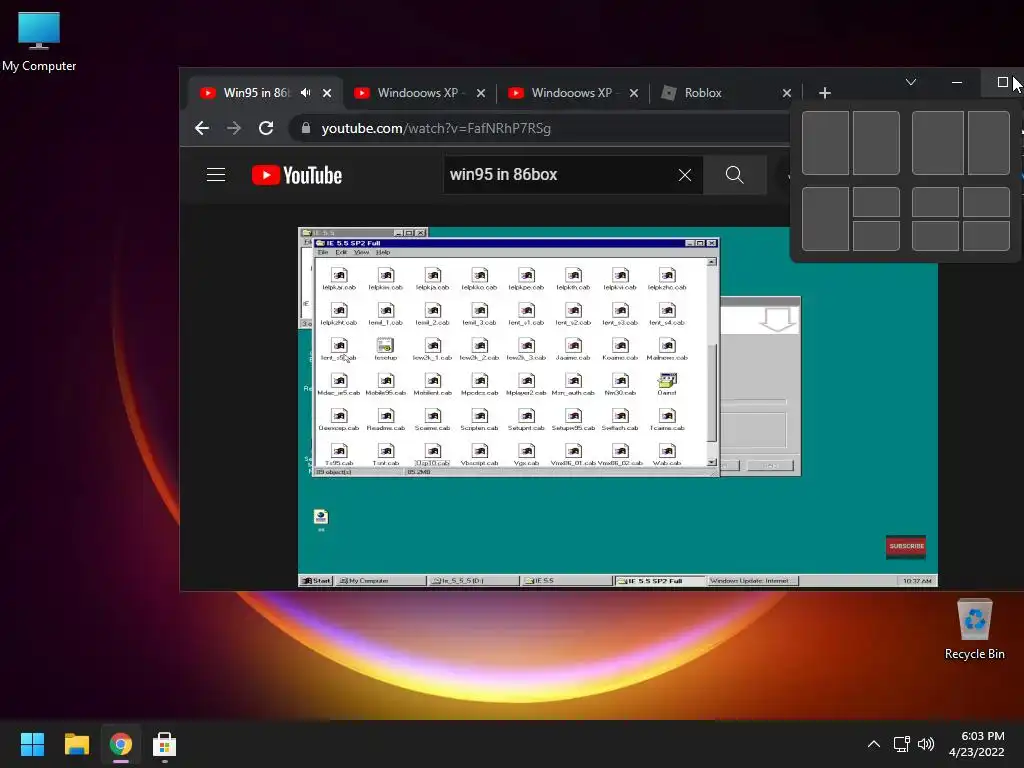Switch to the Win95 in 86box tab
Image resolution: width=1024 pixels, height=768 pixels.
click(x=256, y=93)
